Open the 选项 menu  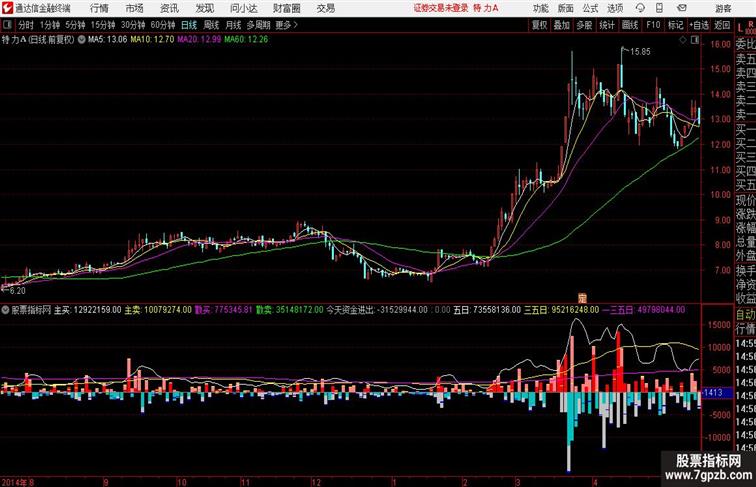tap(615, 8)
